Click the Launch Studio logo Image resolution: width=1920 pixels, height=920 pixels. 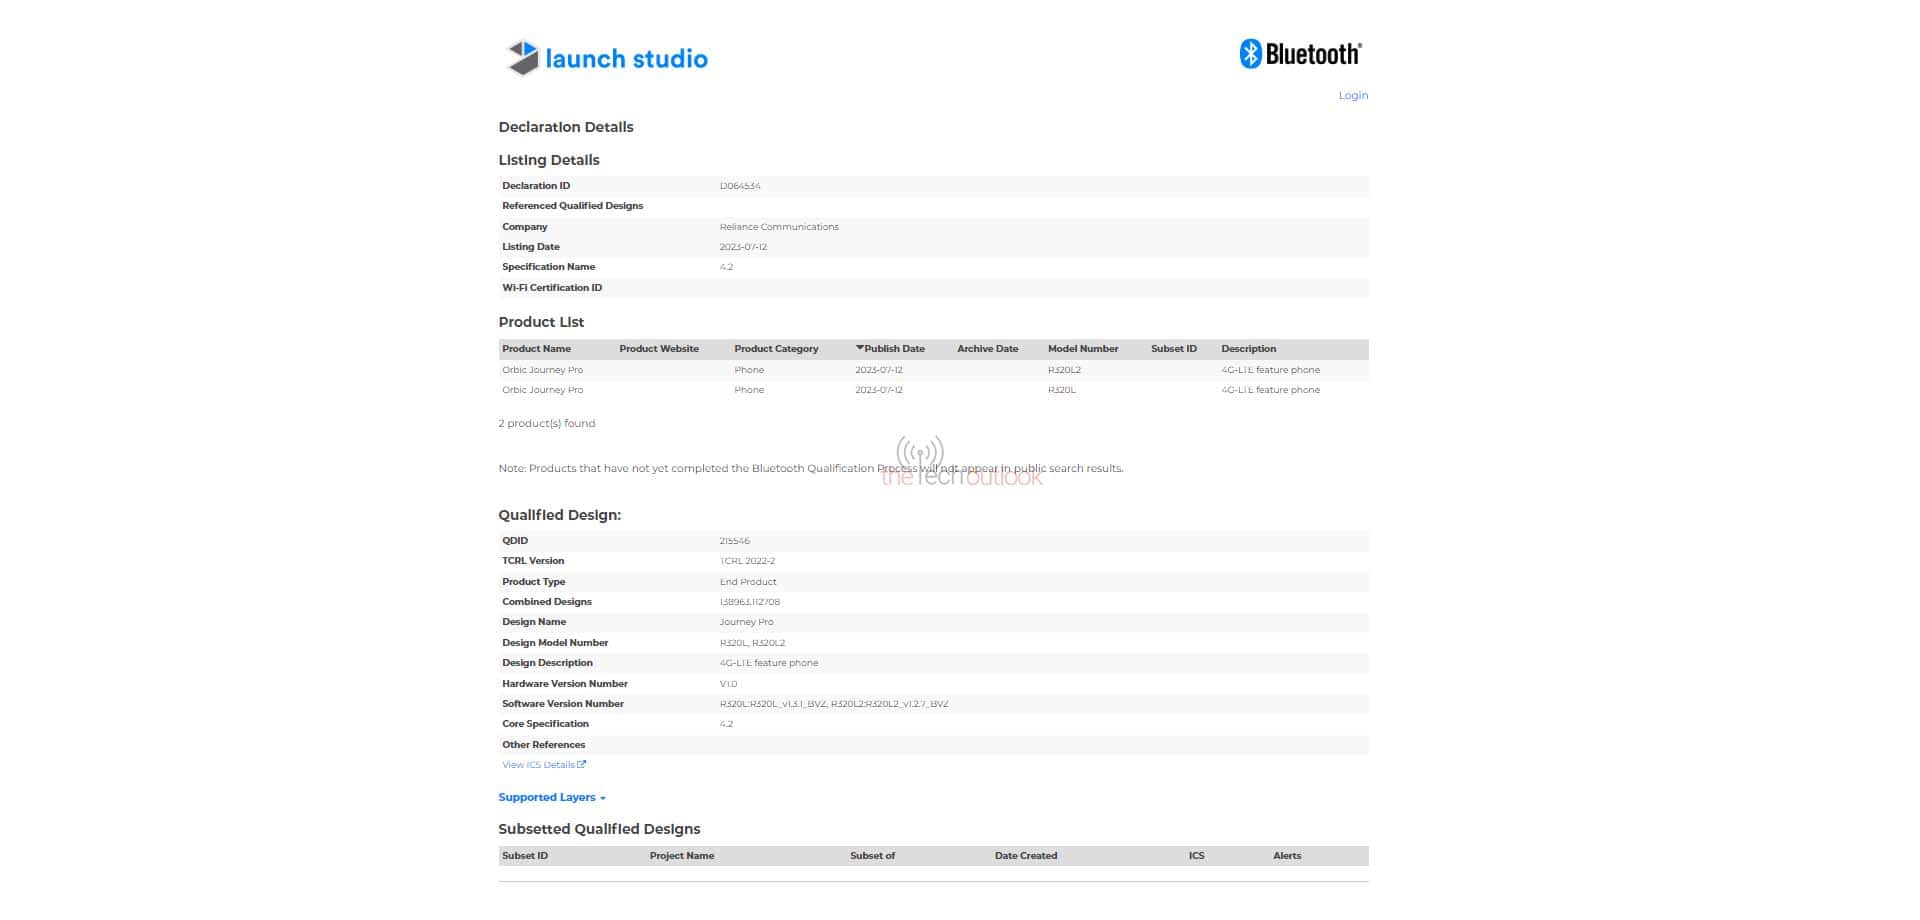(607, 58)
